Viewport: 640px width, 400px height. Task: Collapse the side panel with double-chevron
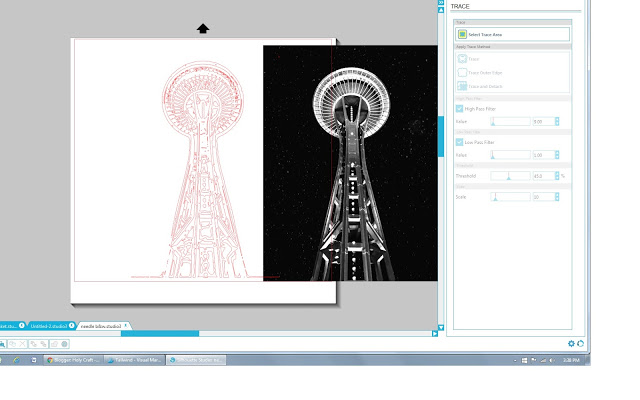point(441,2)
